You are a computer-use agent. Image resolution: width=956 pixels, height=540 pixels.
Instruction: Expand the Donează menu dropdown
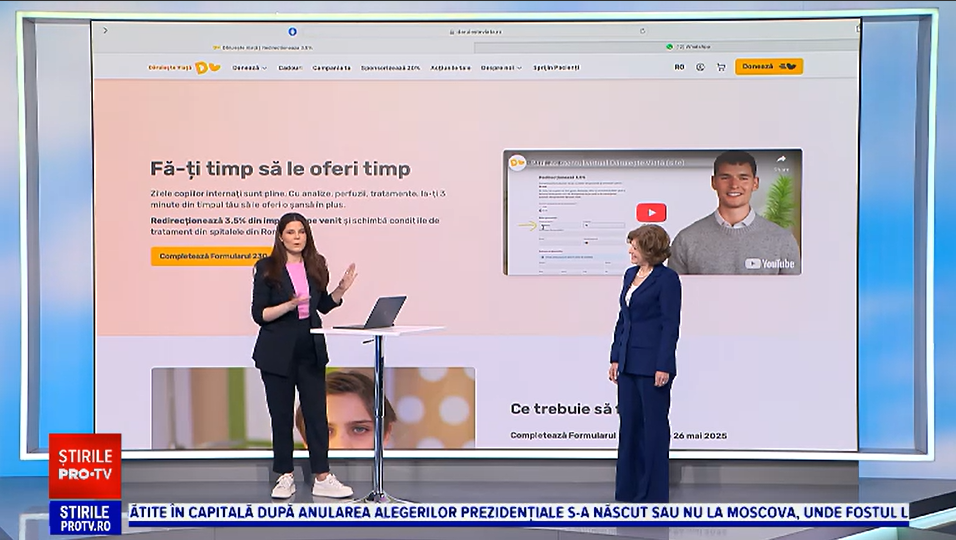(x=249, y=68)
